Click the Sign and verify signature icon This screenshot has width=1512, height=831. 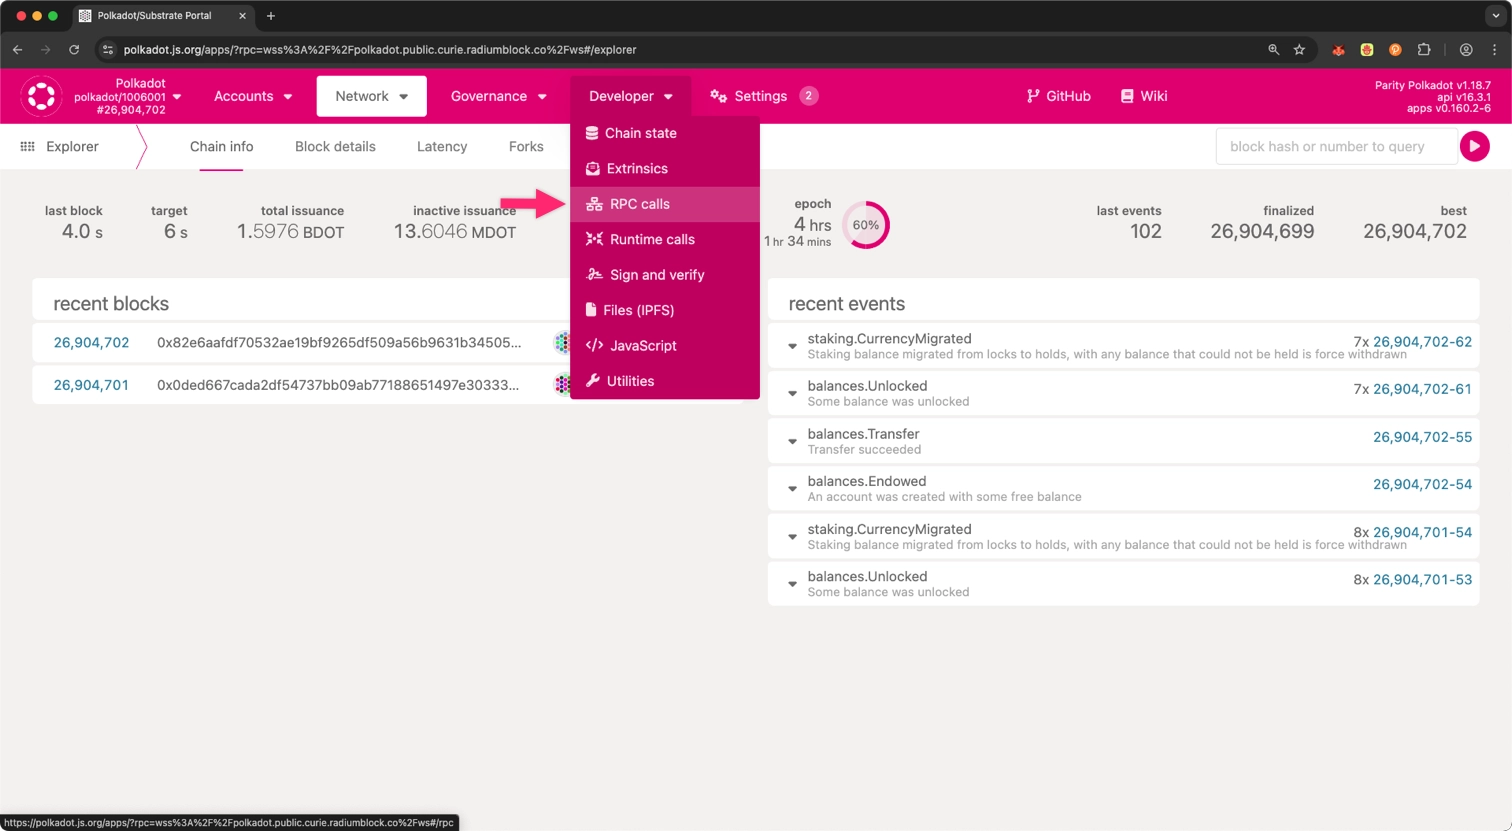tap(594, 275)
